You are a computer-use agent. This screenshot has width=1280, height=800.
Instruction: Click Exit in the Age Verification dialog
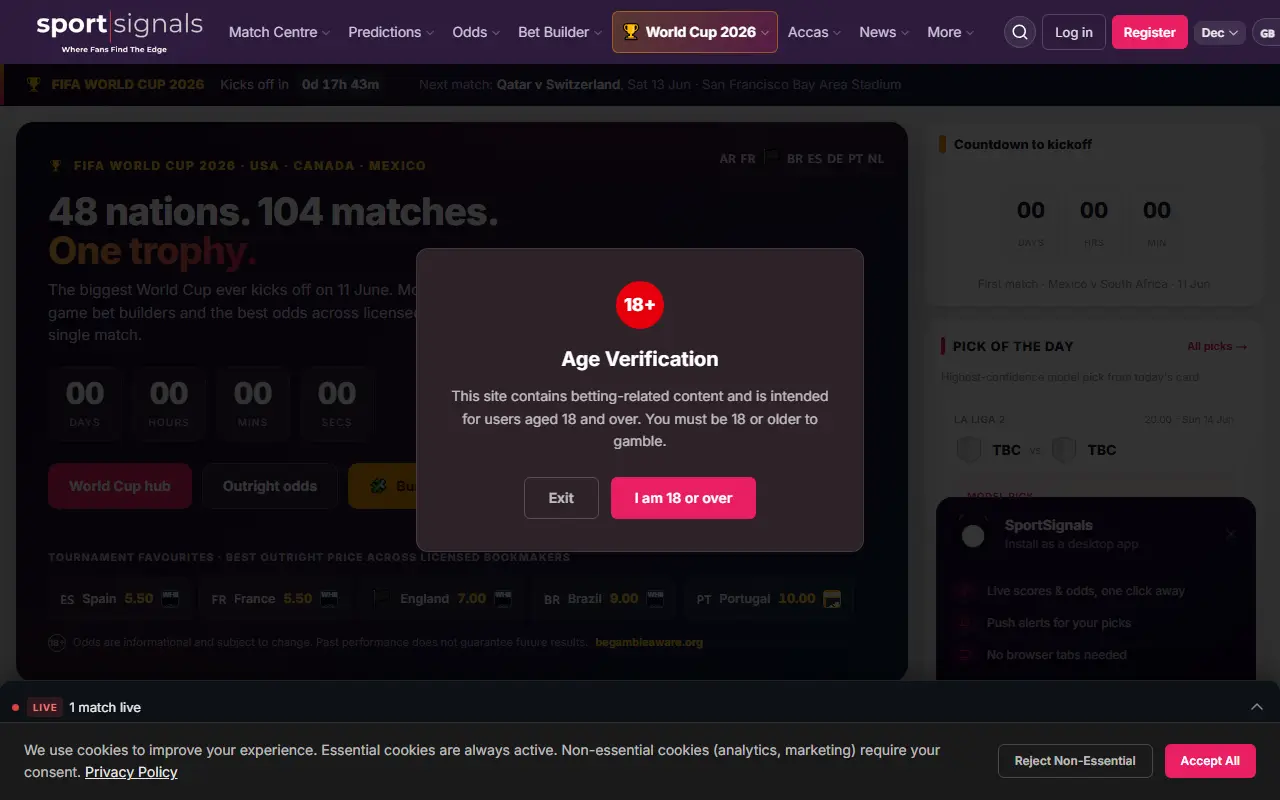[561, 498]
